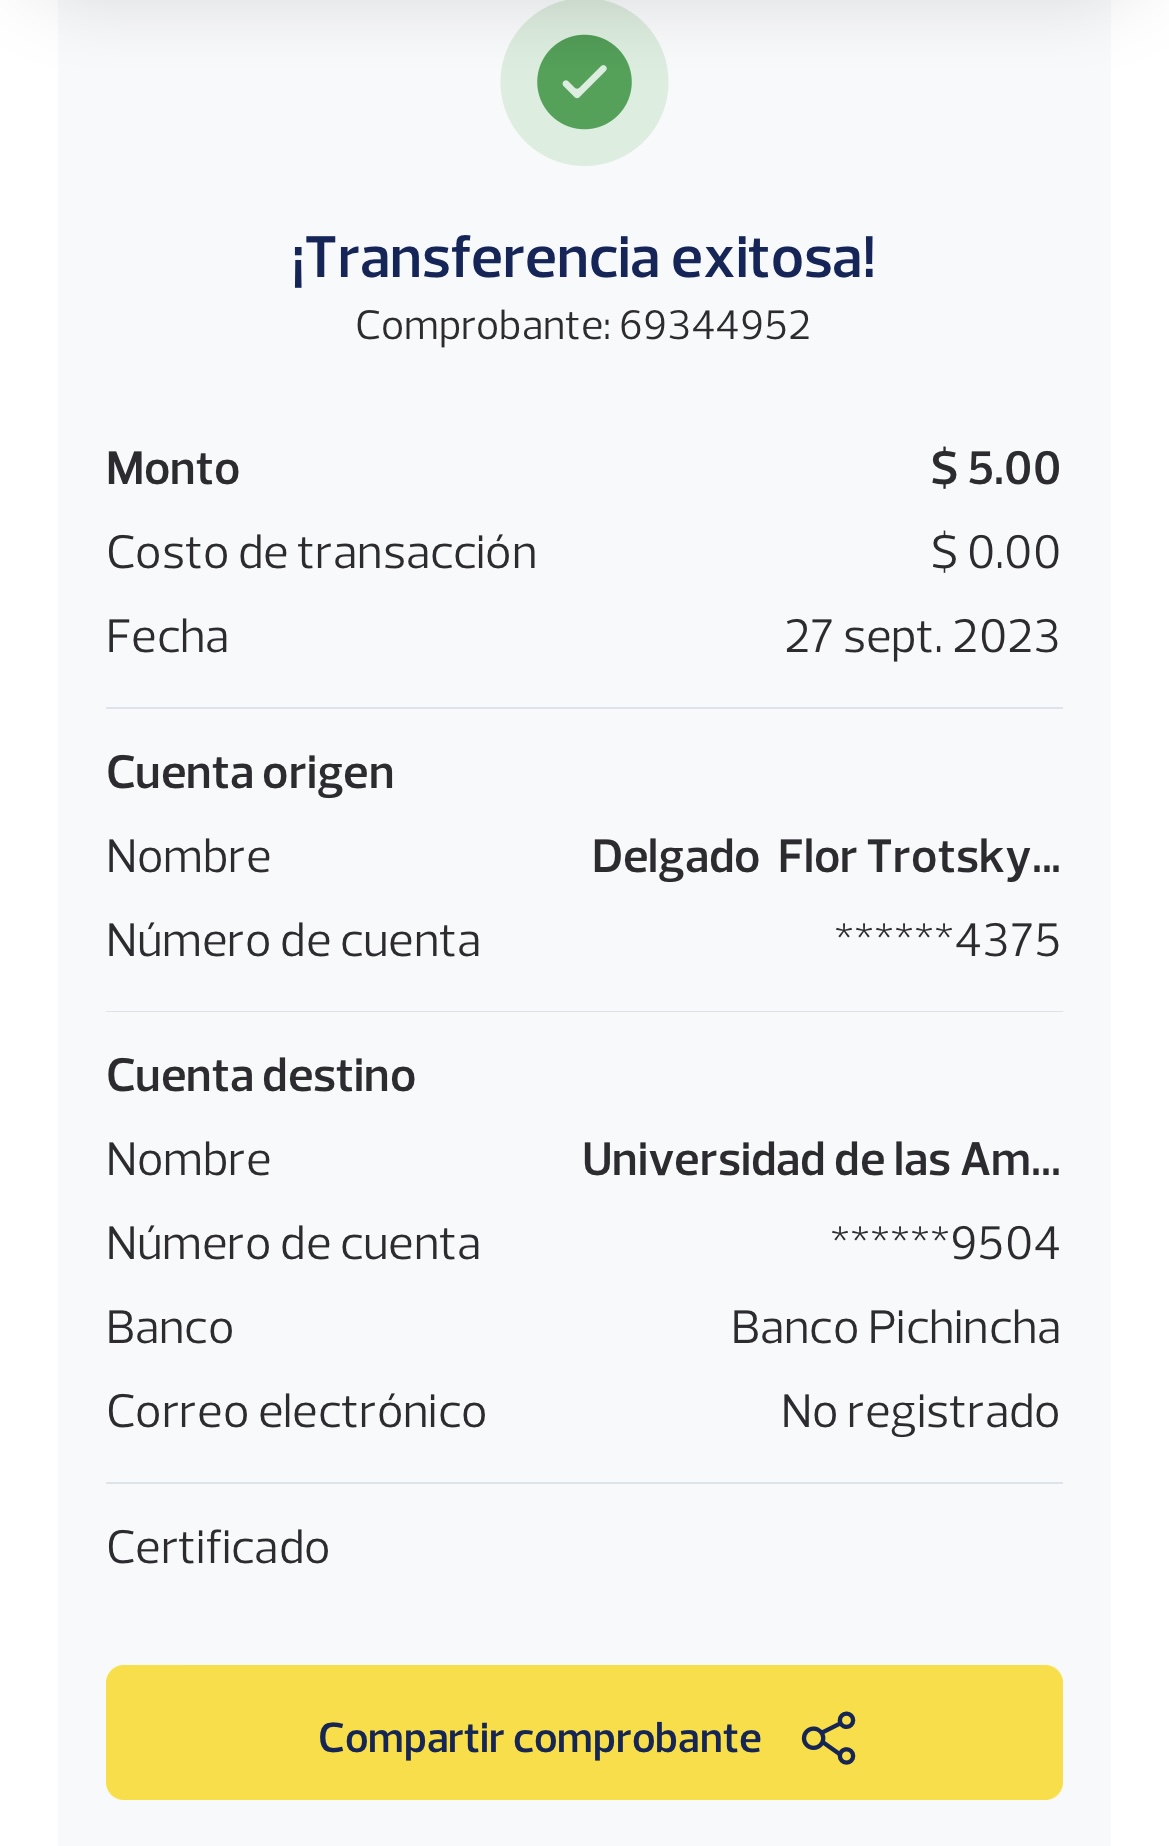Select the date 27 sept. 2023
Viewport: 1169px width, 1846px height.
[x=921, y=636]
